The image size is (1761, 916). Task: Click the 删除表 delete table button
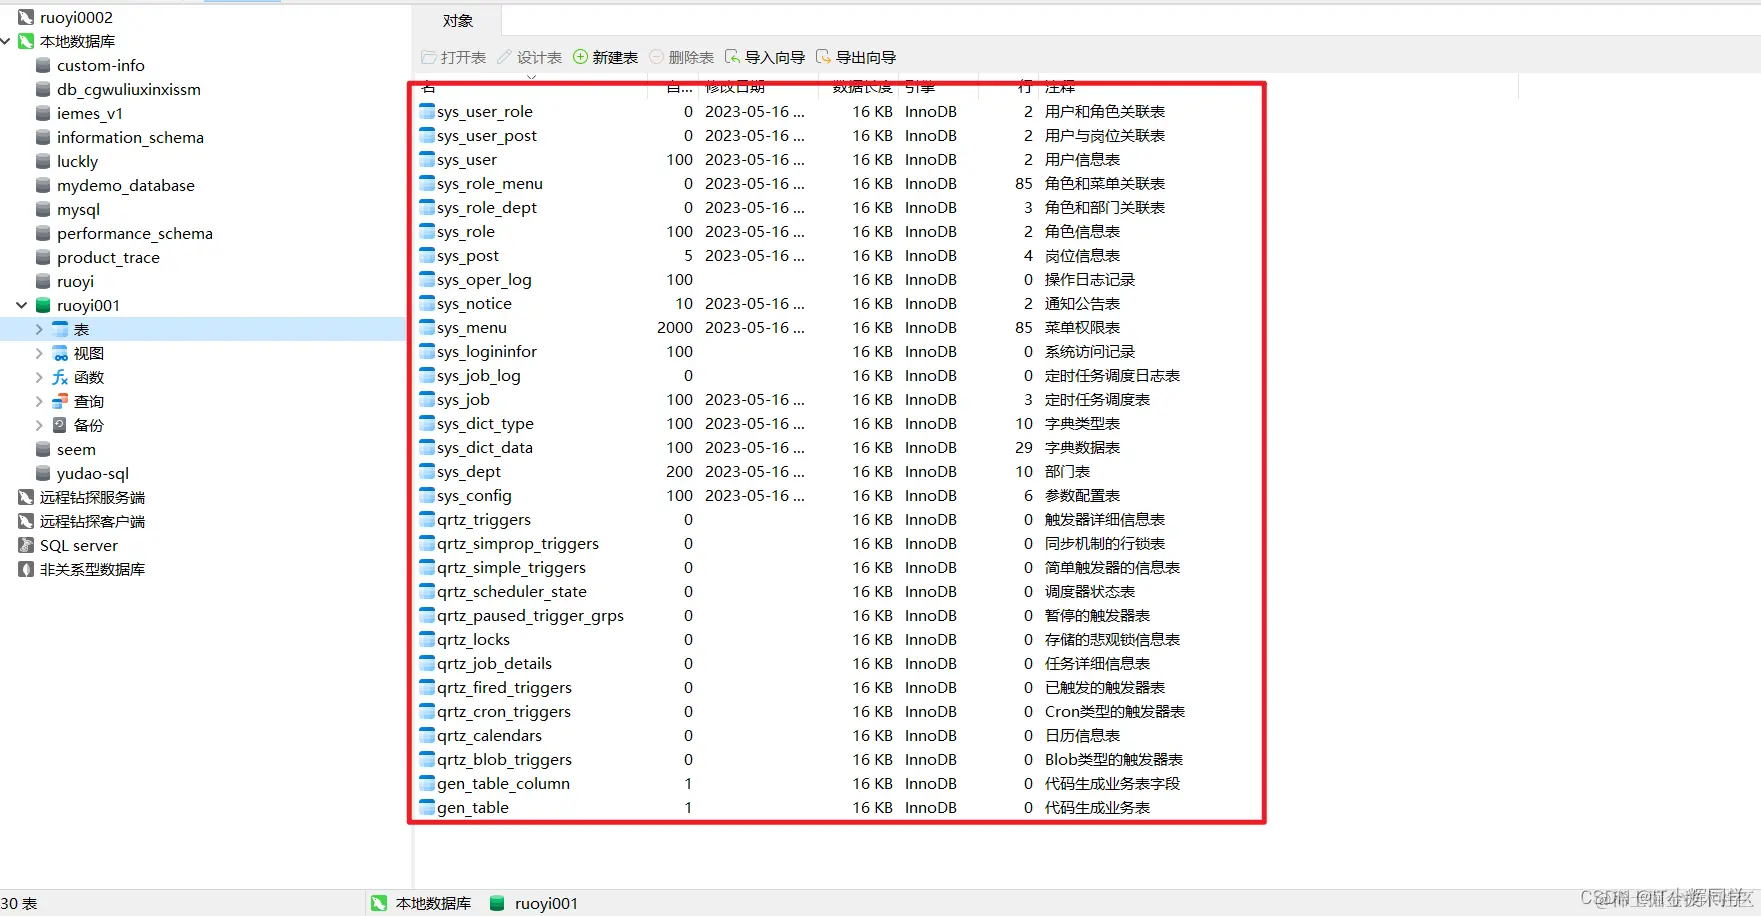pyautogui.click(x=682, y=57)
